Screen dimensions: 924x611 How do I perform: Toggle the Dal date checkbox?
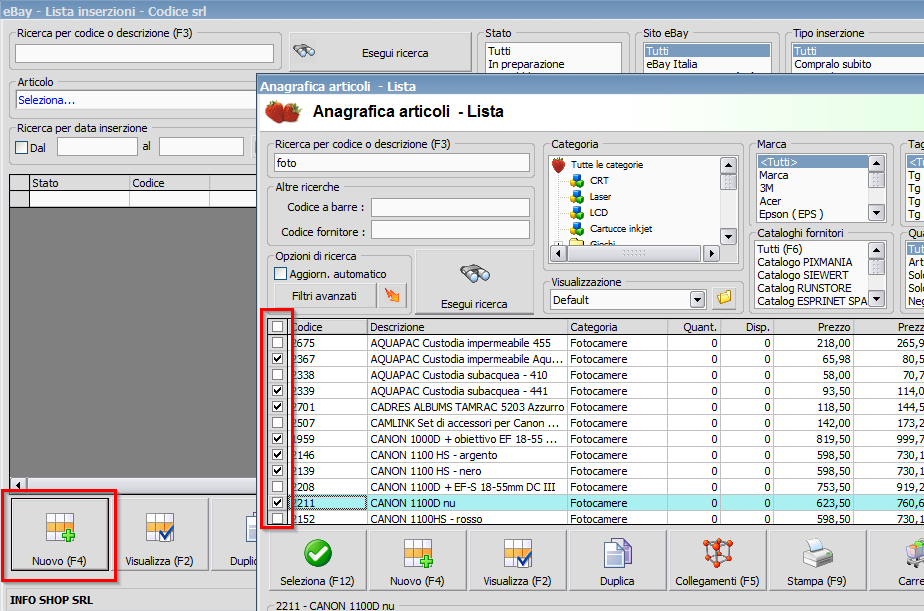(x=22, y=147)
